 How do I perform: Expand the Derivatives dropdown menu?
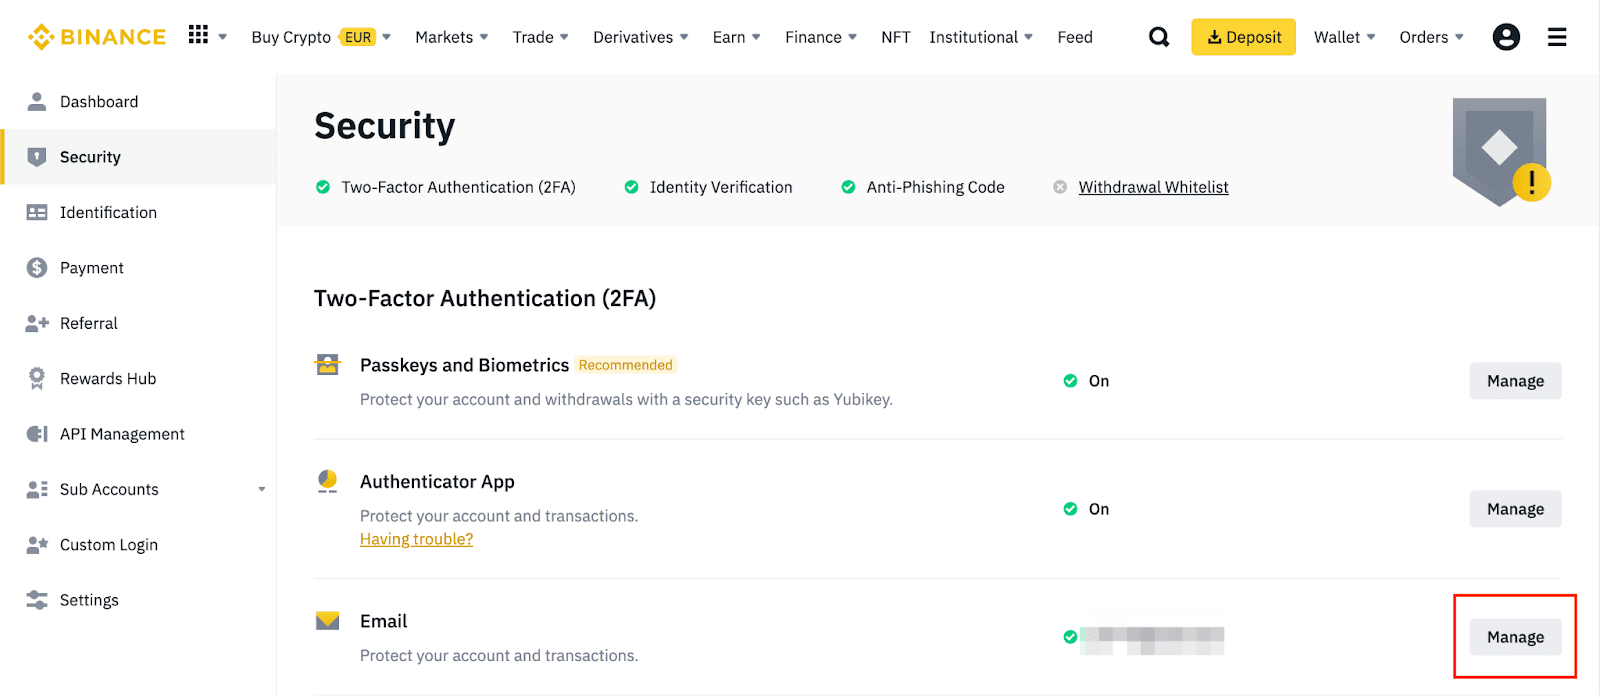[x=640, y=37]
